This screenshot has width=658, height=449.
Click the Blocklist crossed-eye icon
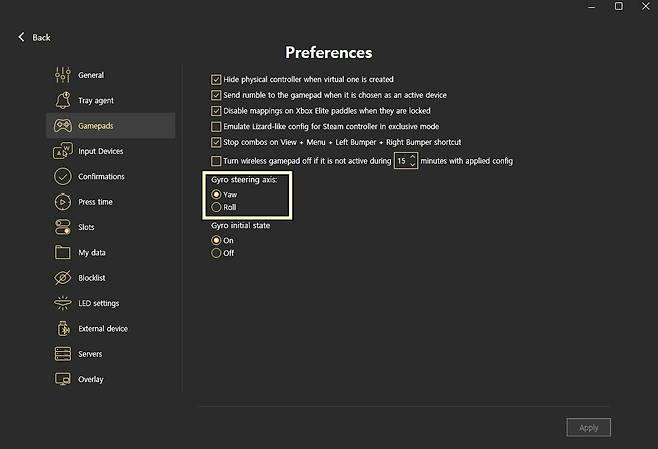[61, 278]
